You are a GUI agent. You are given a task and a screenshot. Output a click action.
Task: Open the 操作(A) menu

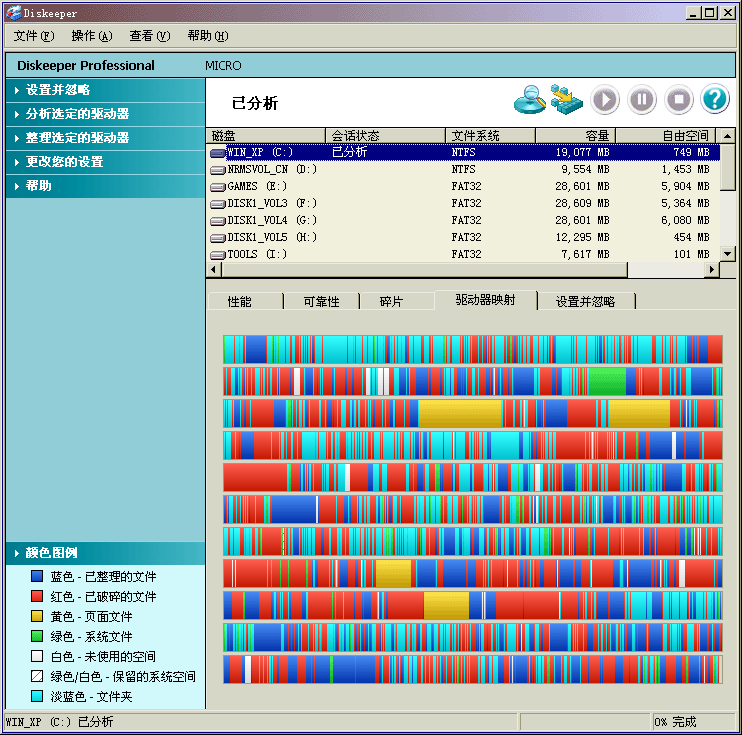pyautogui.click(x=92, y=36)
